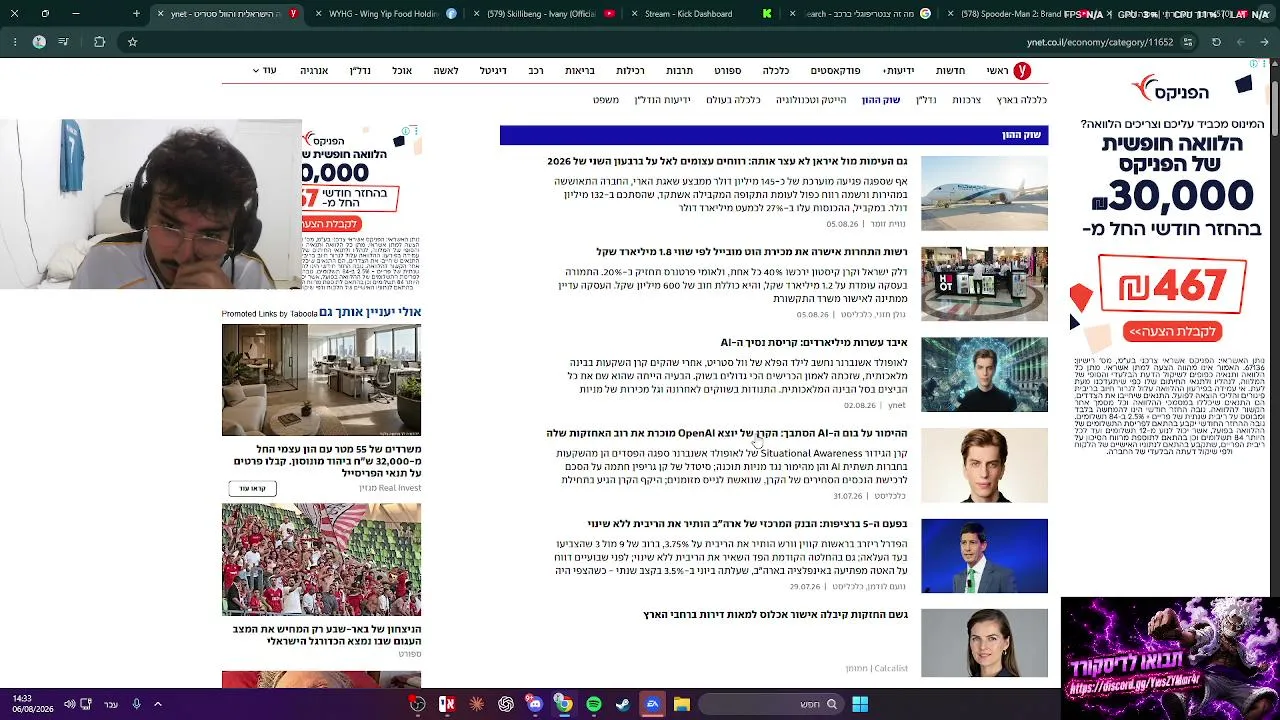Open the Chrome profile avatar
This screenshot has height=720, width=1280.
point(39,42)
